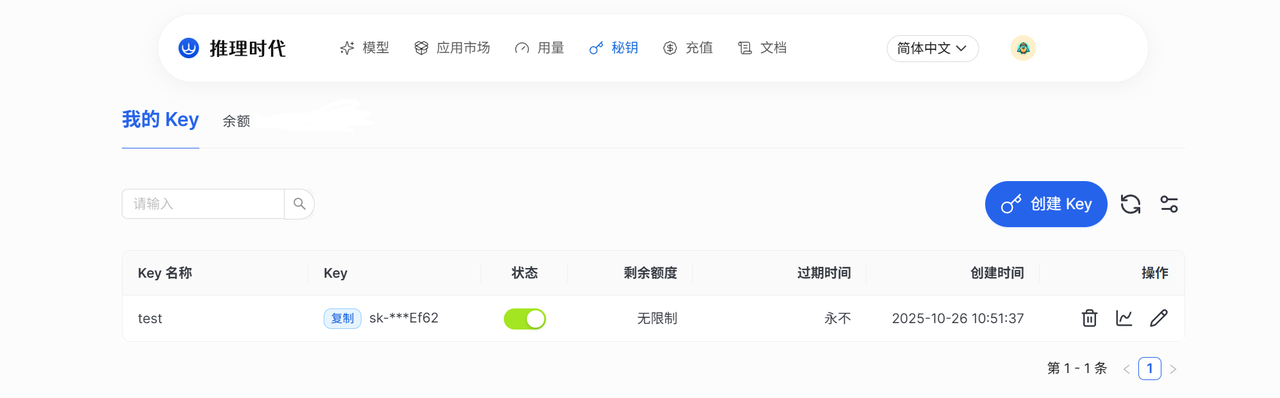Screen dimensions: 1280x398
Task: View usage chart for test key
Action: click(1124, 318)
